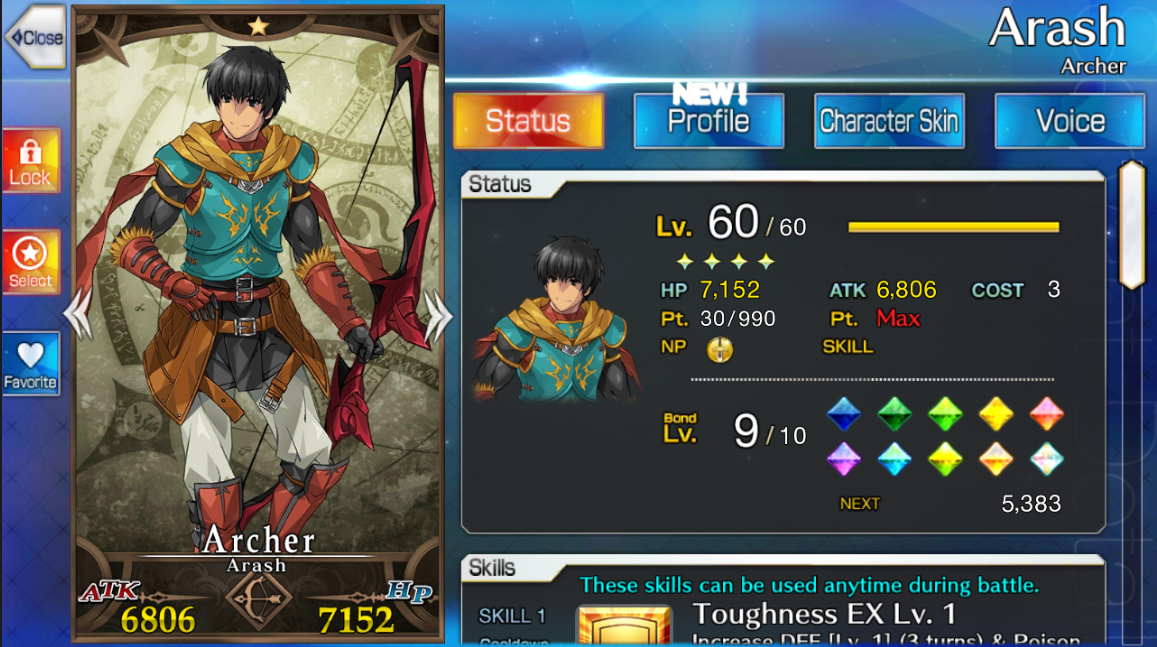Toggle the Favorite heart button
1157x647 pixels.
pyautogui.click(x=30, y=364)
